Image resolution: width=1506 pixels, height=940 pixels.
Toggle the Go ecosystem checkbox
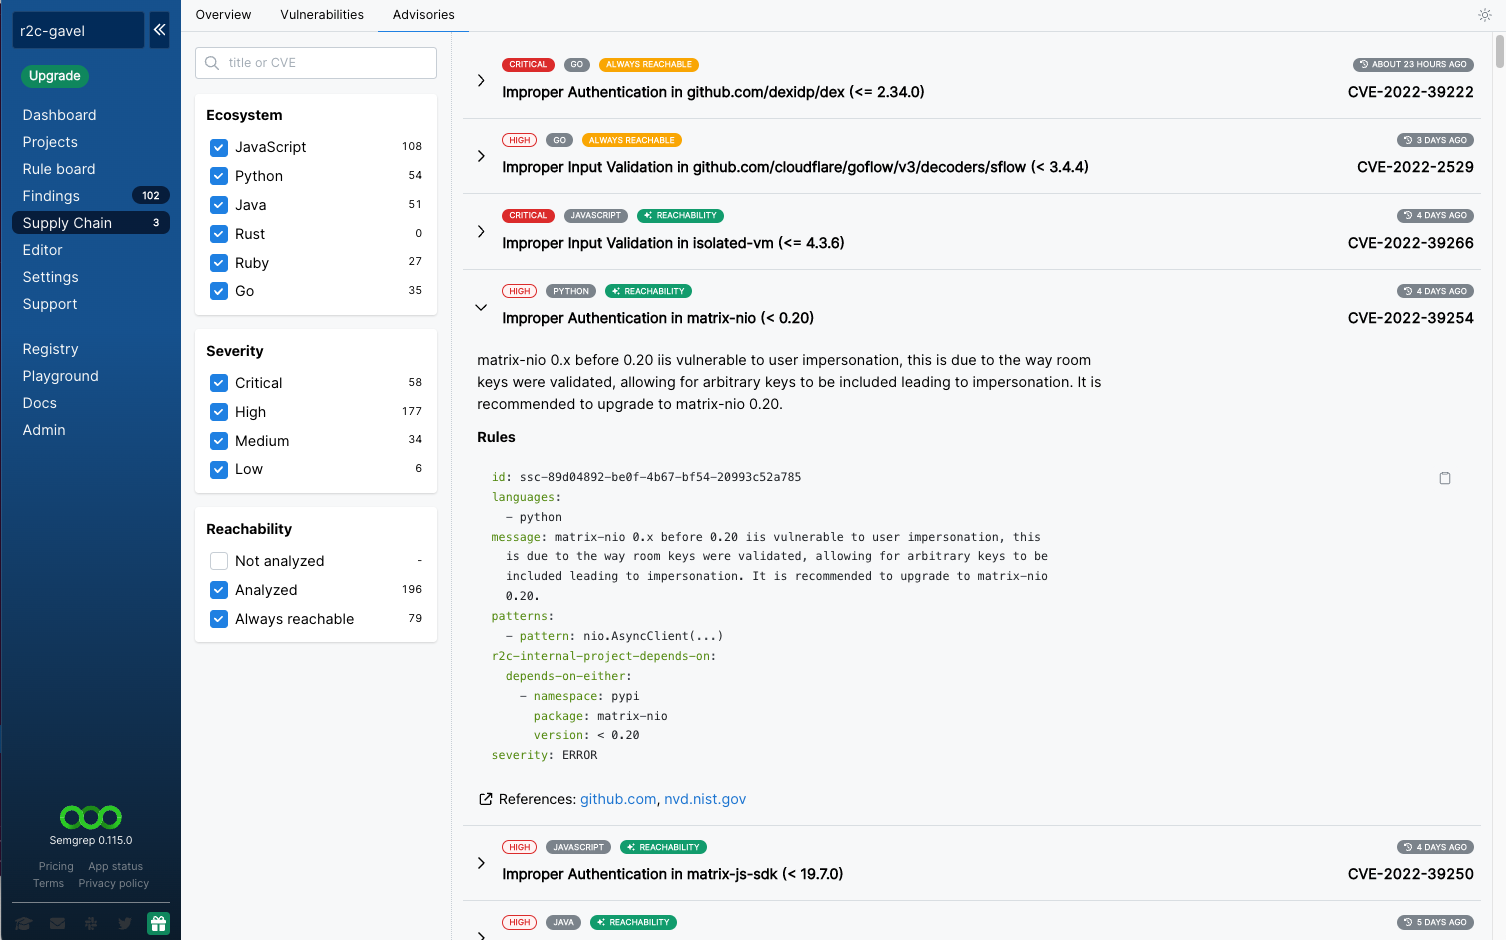tap(219, 291)
